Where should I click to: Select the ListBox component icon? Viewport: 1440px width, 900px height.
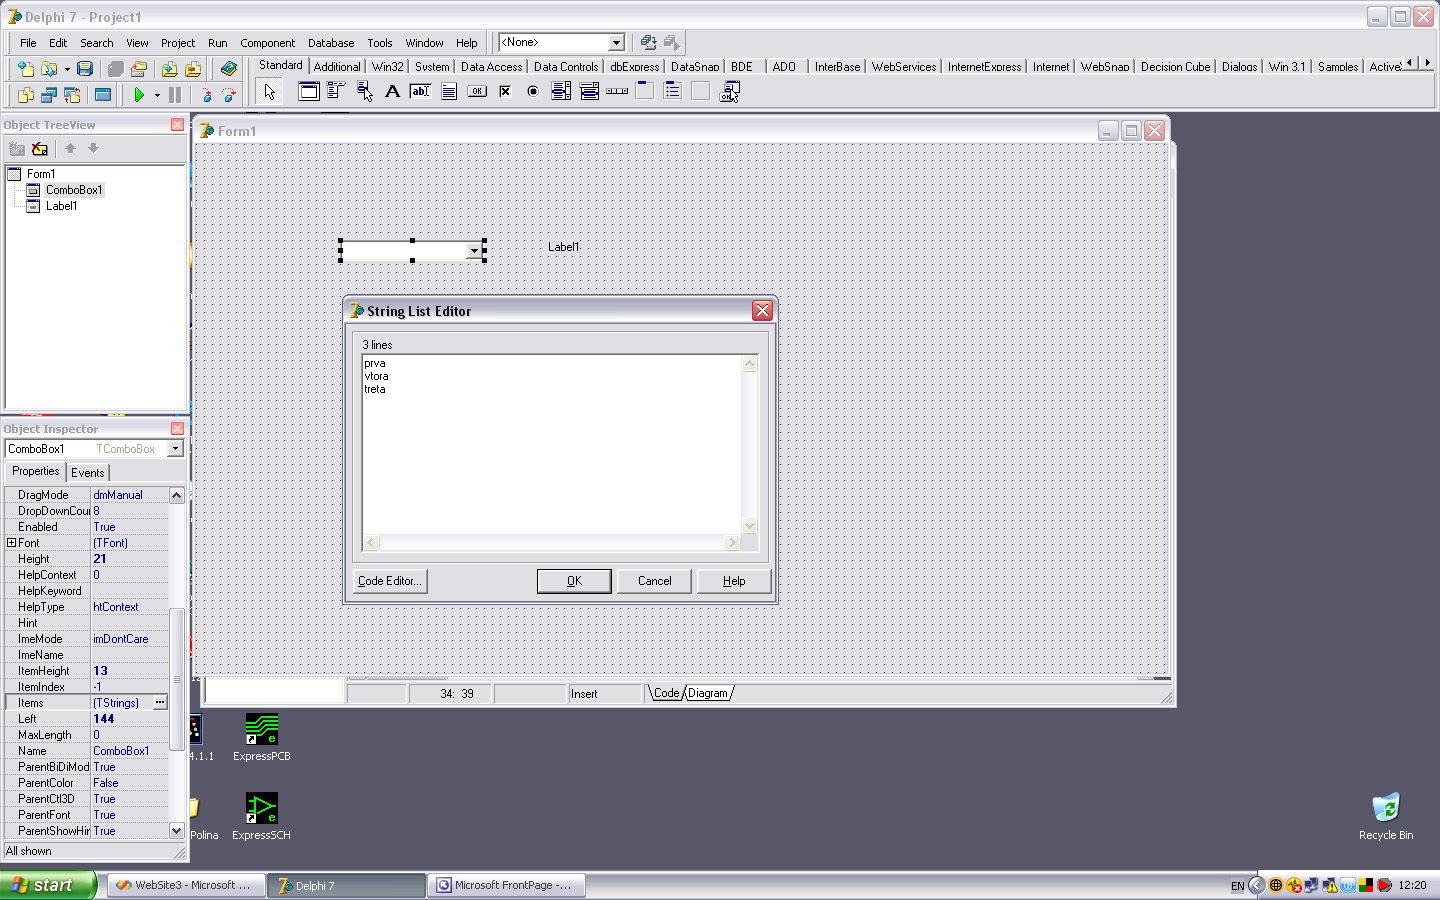[561, 91]
